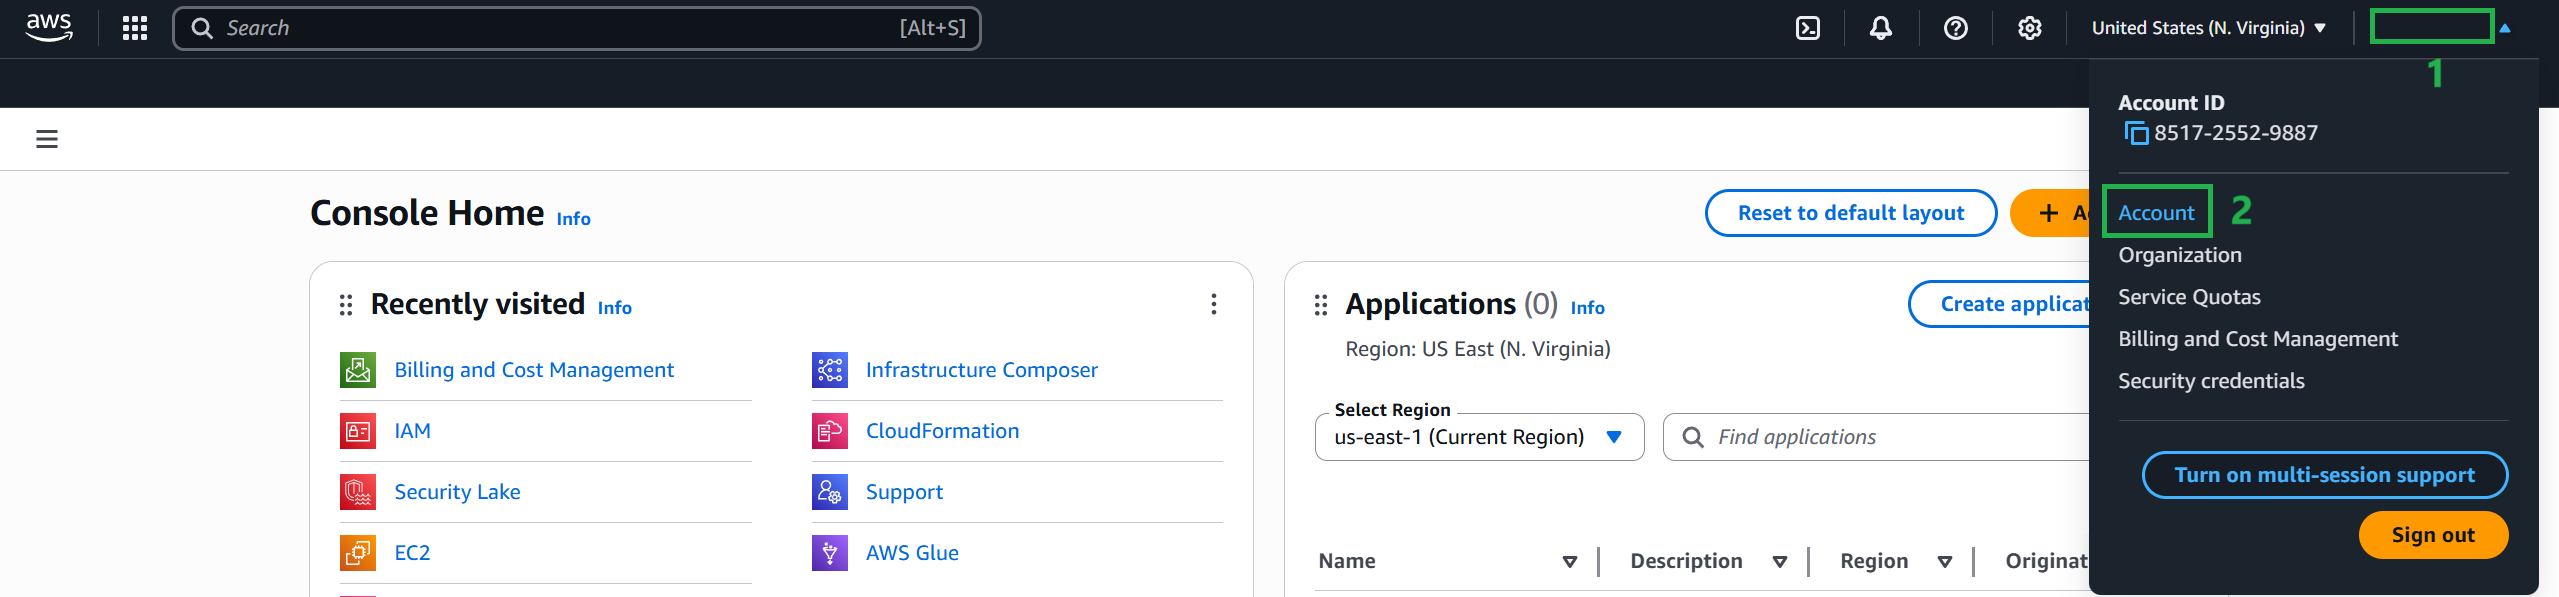This screenshot has width=2559, height=597.
Task: Click the AWS logo home icon
Action: click(x=49, y=27)
